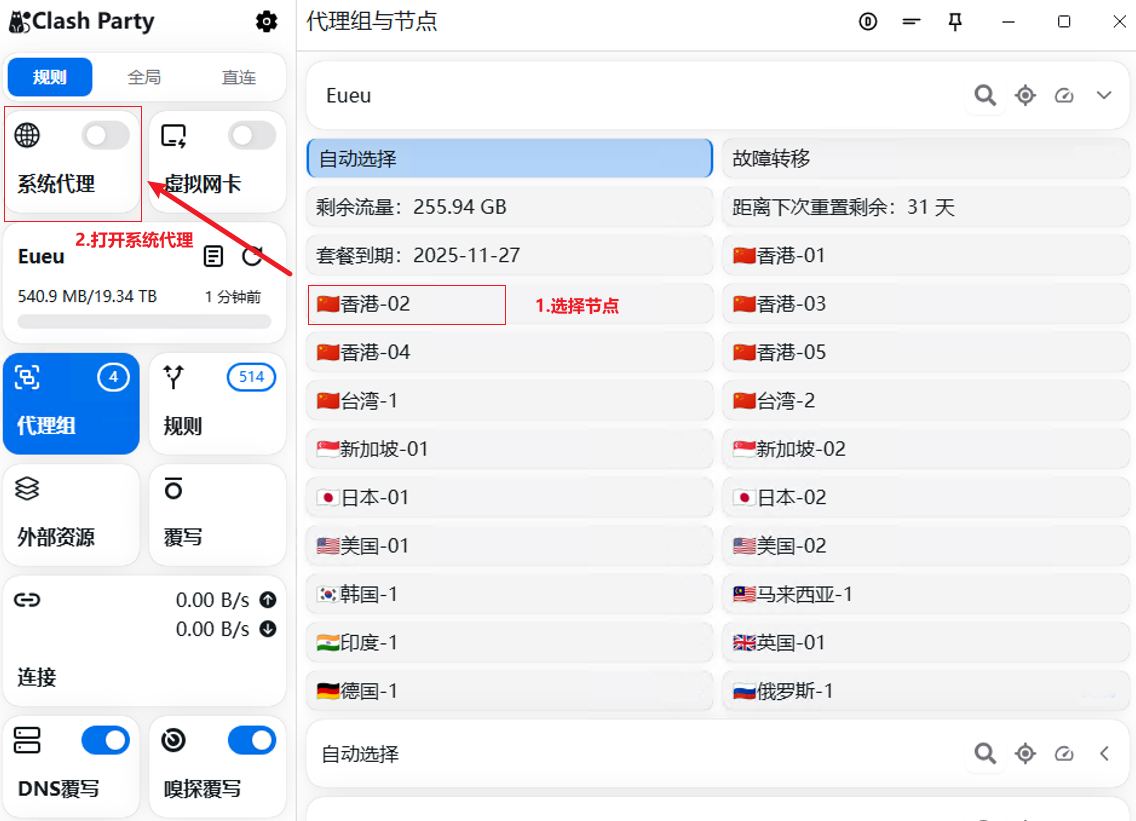The image size is (1136, 821).
Task: Click search icon in 自动选择 group
Action: click(985, 753)
